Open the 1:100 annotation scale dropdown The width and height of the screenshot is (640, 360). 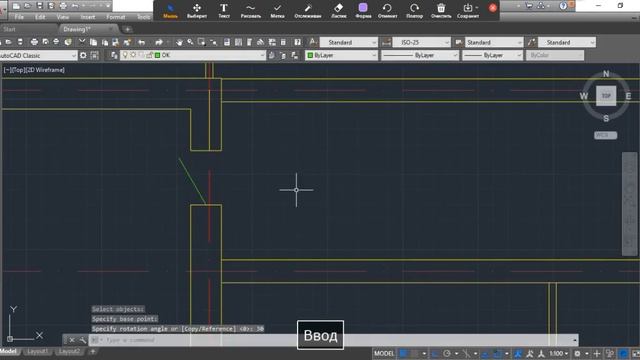pyautogui.click(x=559, y=353)
